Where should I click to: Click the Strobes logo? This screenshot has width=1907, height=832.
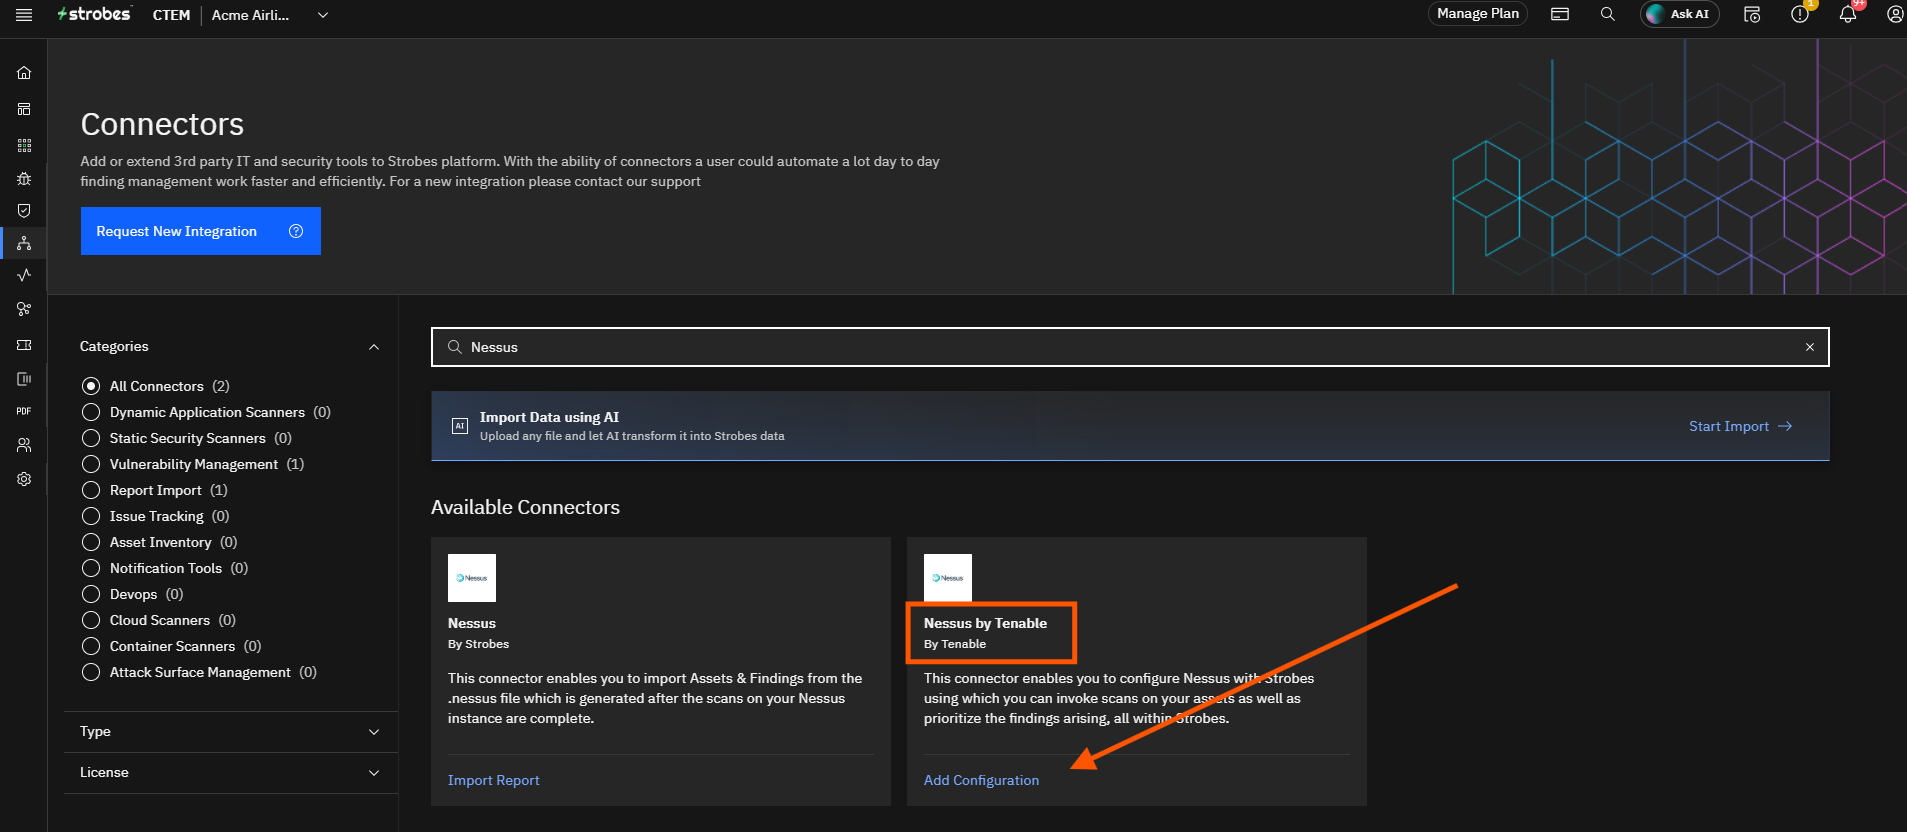(x=94, y=14)
